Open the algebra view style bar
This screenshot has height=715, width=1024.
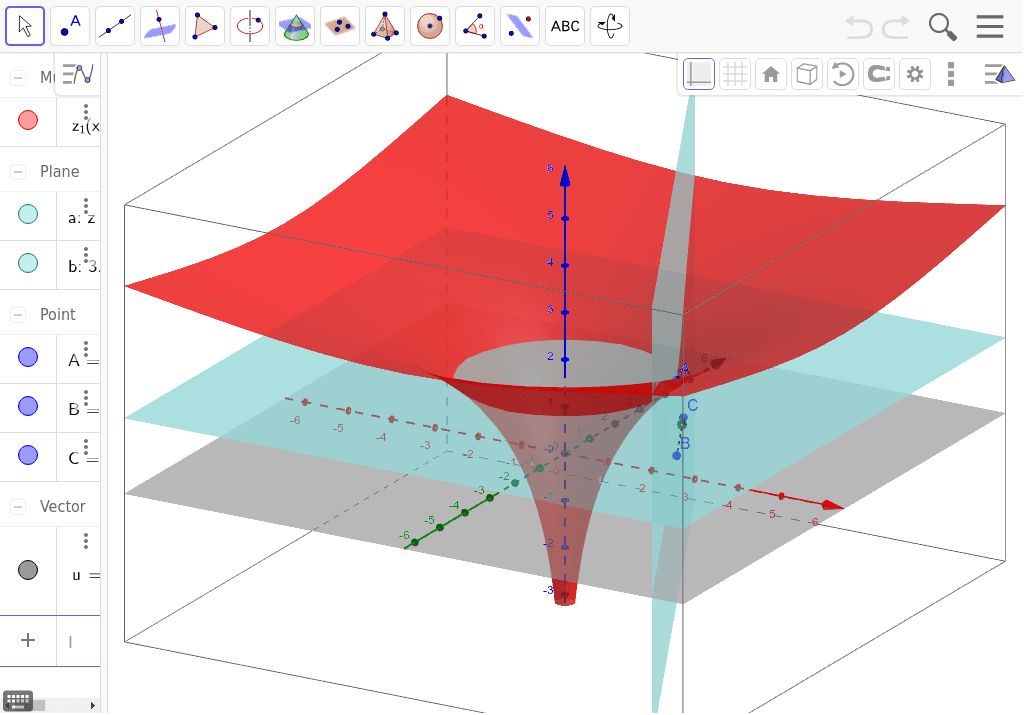78,74
